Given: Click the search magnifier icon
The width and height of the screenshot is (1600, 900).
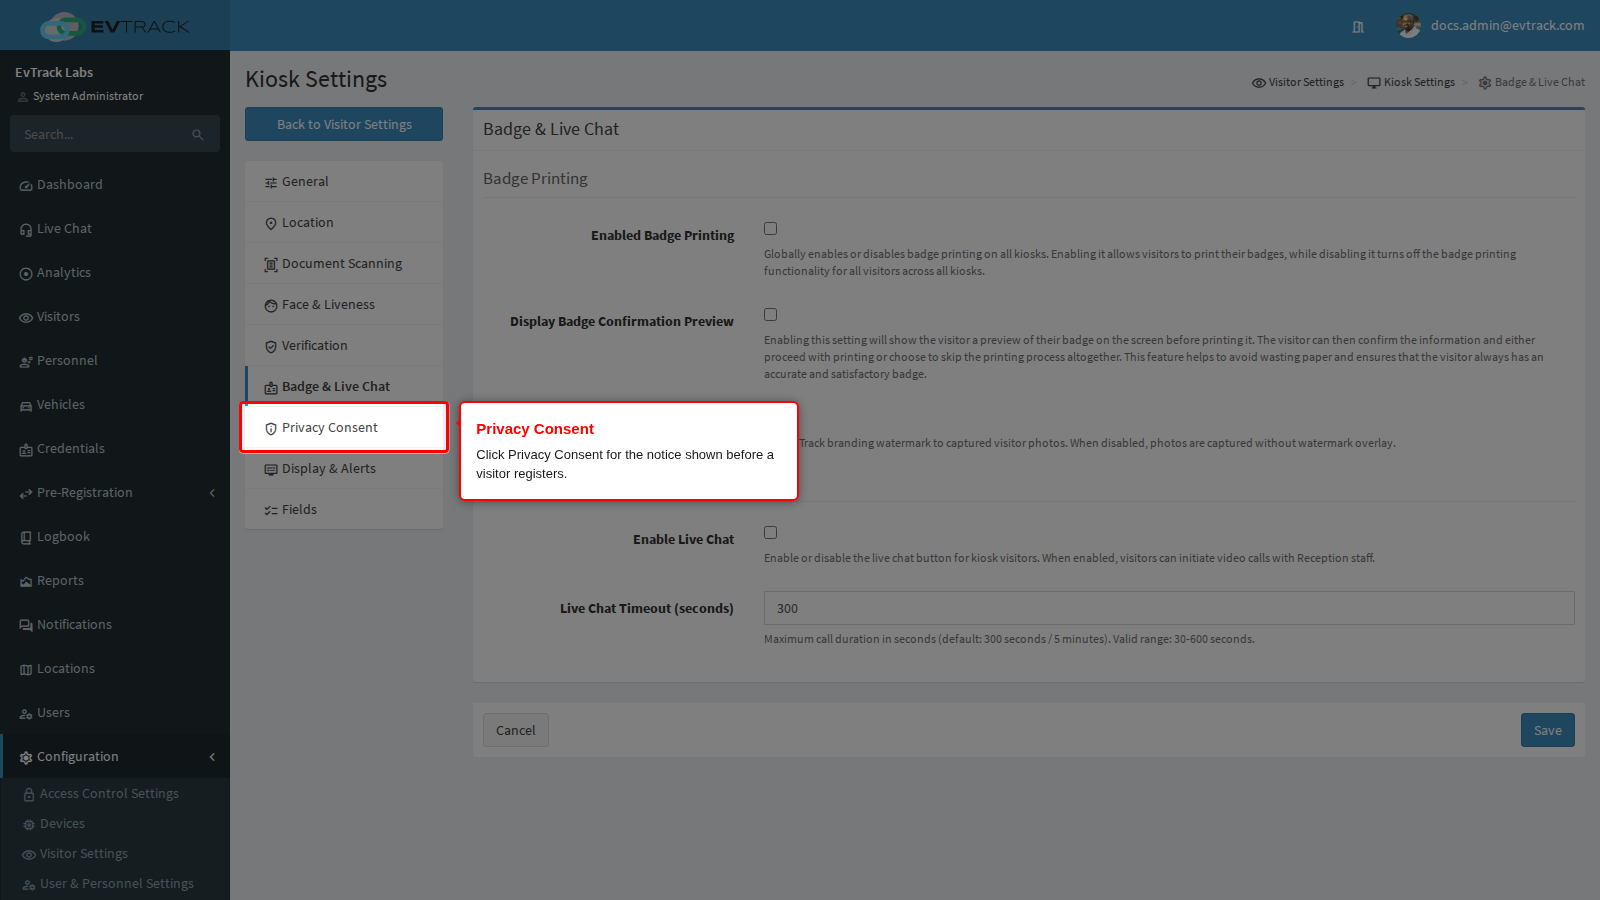Looking at the screenshot, I should (x=198, y=135).
